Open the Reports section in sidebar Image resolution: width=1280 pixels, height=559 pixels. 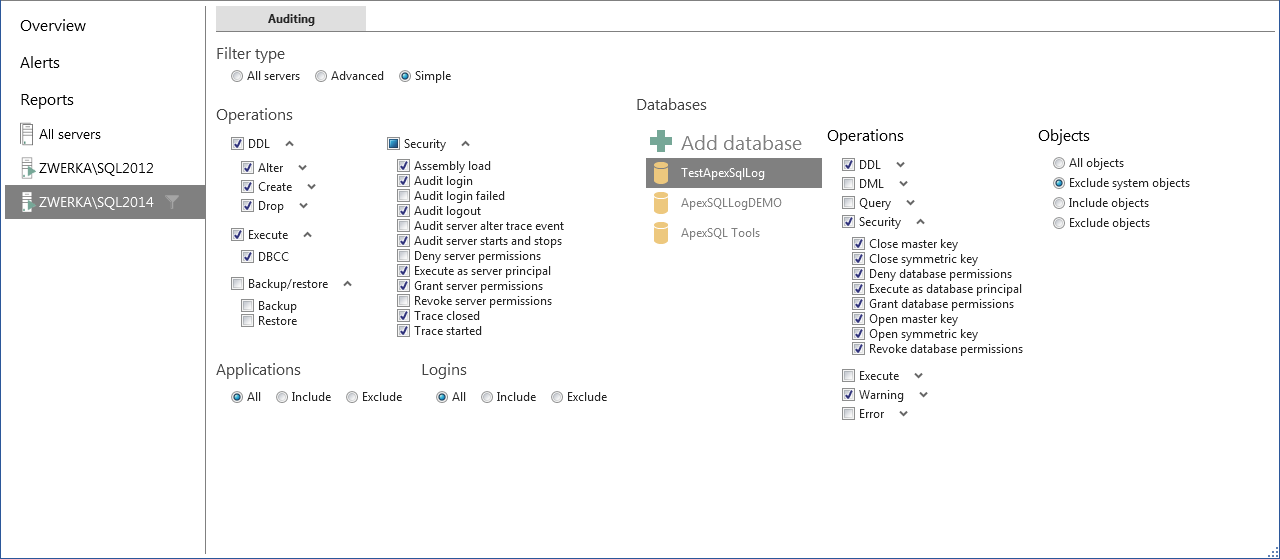tap(47, 100)
